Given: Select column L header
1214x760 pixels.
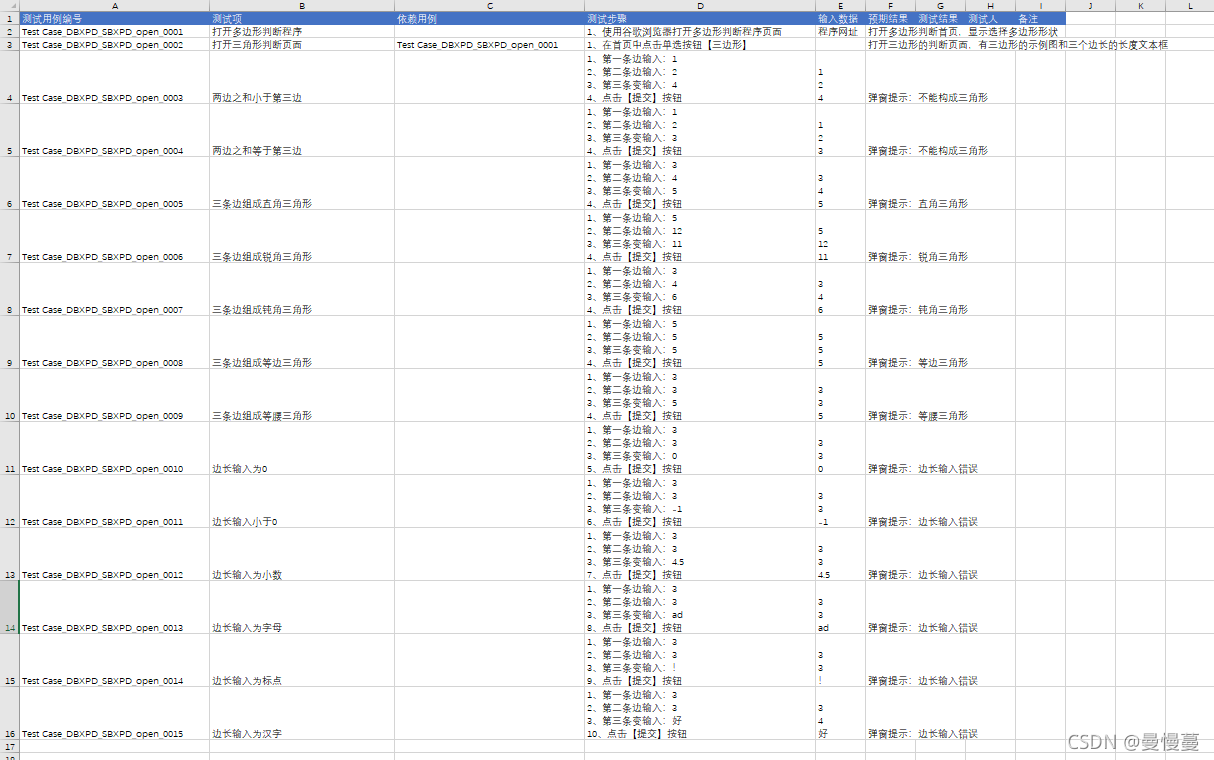Looking at the screenshot, I should [1190, 6].
